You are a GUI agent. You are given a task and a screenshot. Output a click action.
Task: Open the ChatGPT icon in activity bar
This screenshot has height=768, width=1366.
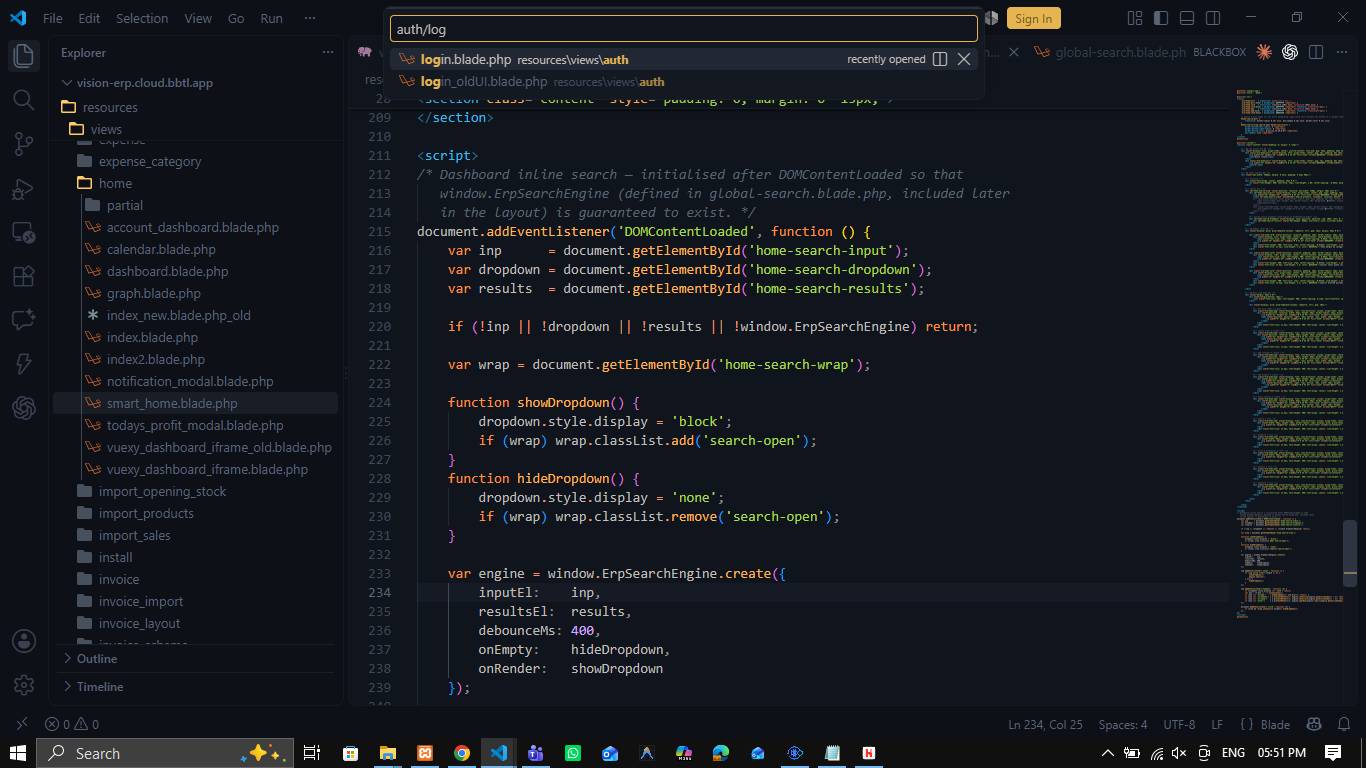[24, 408]
